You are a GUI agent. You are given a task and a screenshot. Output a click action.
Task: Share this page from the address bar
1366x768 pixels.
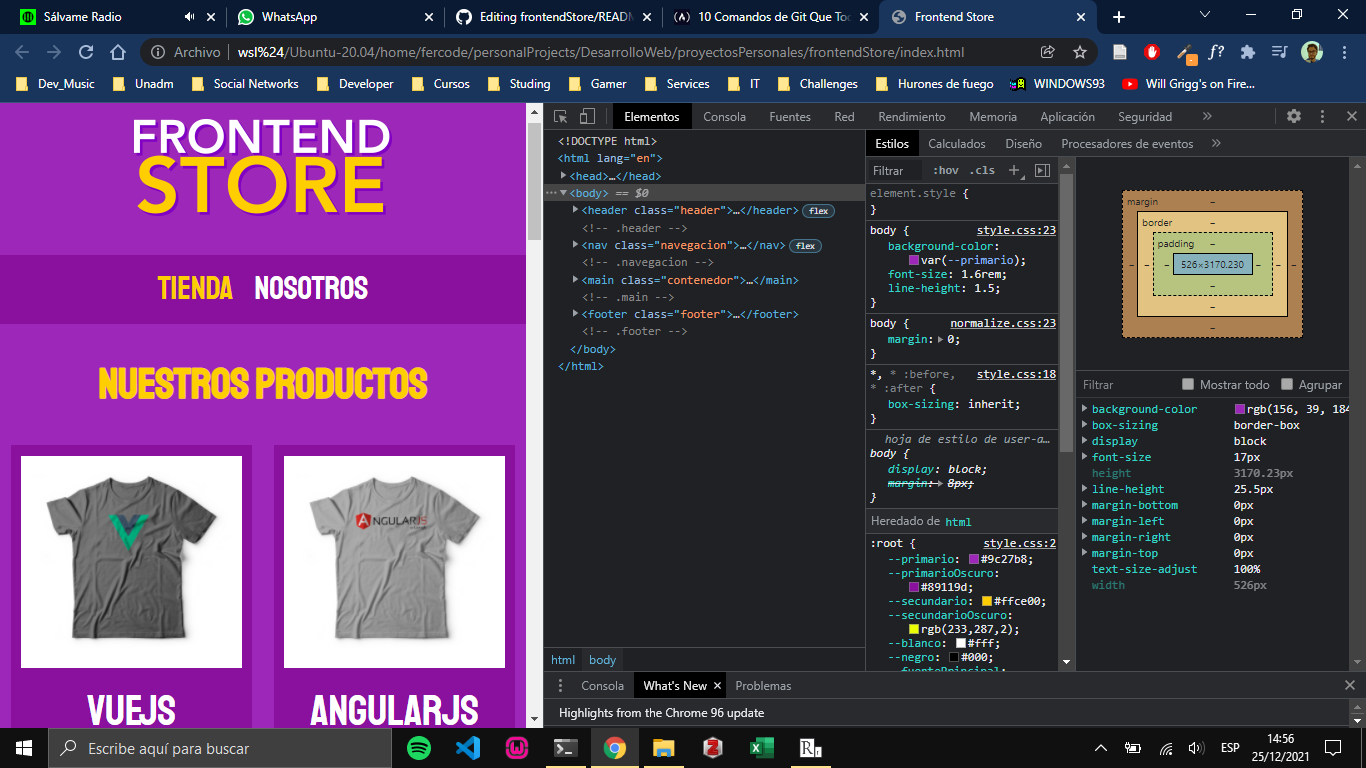pyautogui.click(x=1048, y=52)
